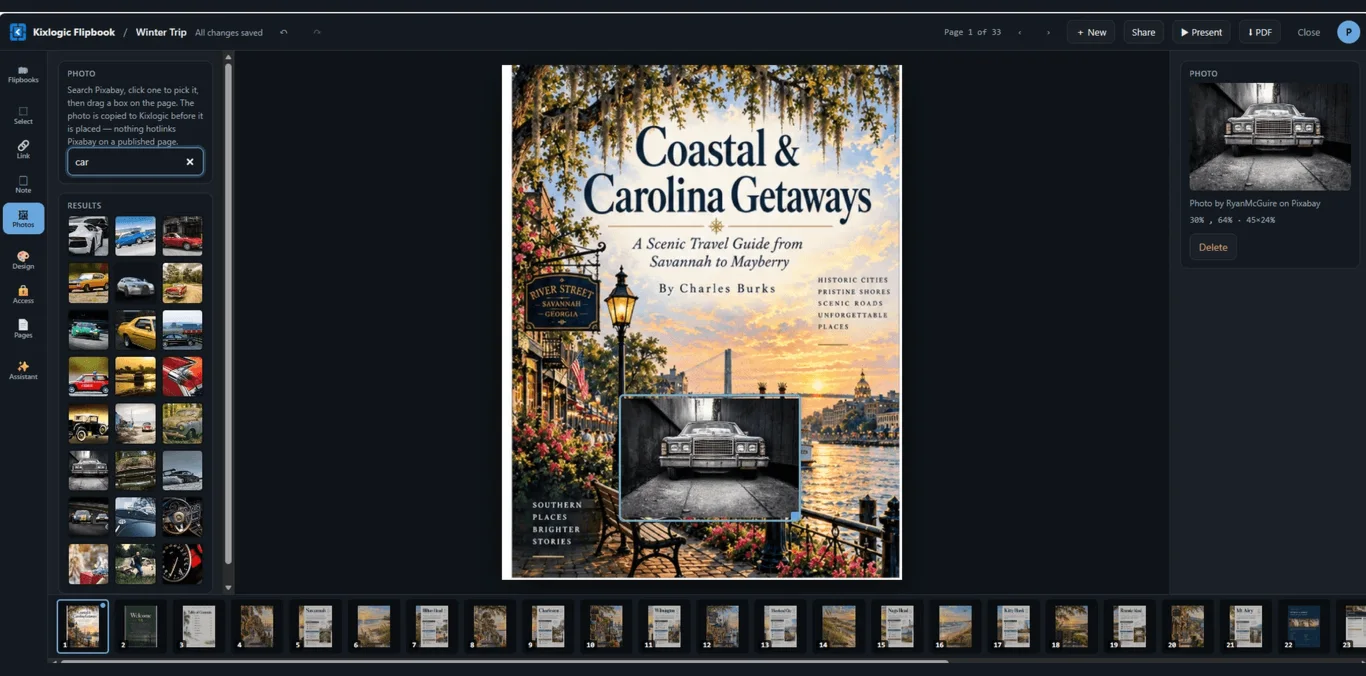Click the 'All changes saved' status

(229, 32)
